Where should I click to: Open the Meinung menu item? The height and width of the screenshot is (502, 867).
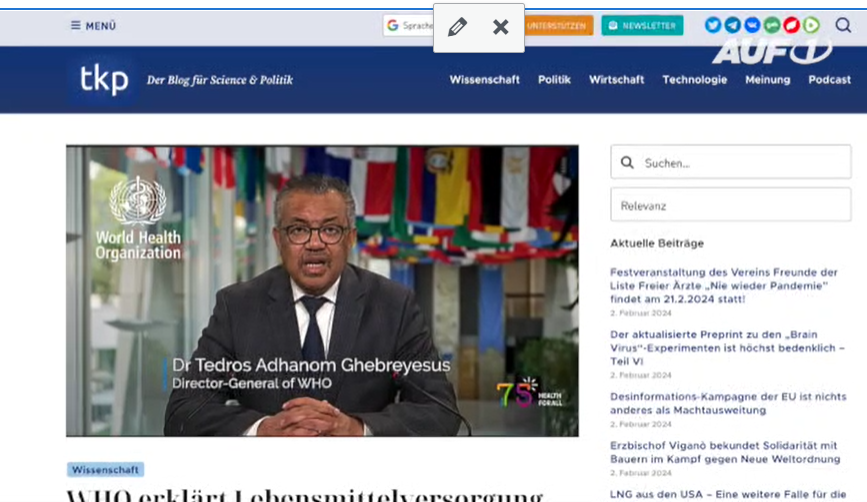767,80
